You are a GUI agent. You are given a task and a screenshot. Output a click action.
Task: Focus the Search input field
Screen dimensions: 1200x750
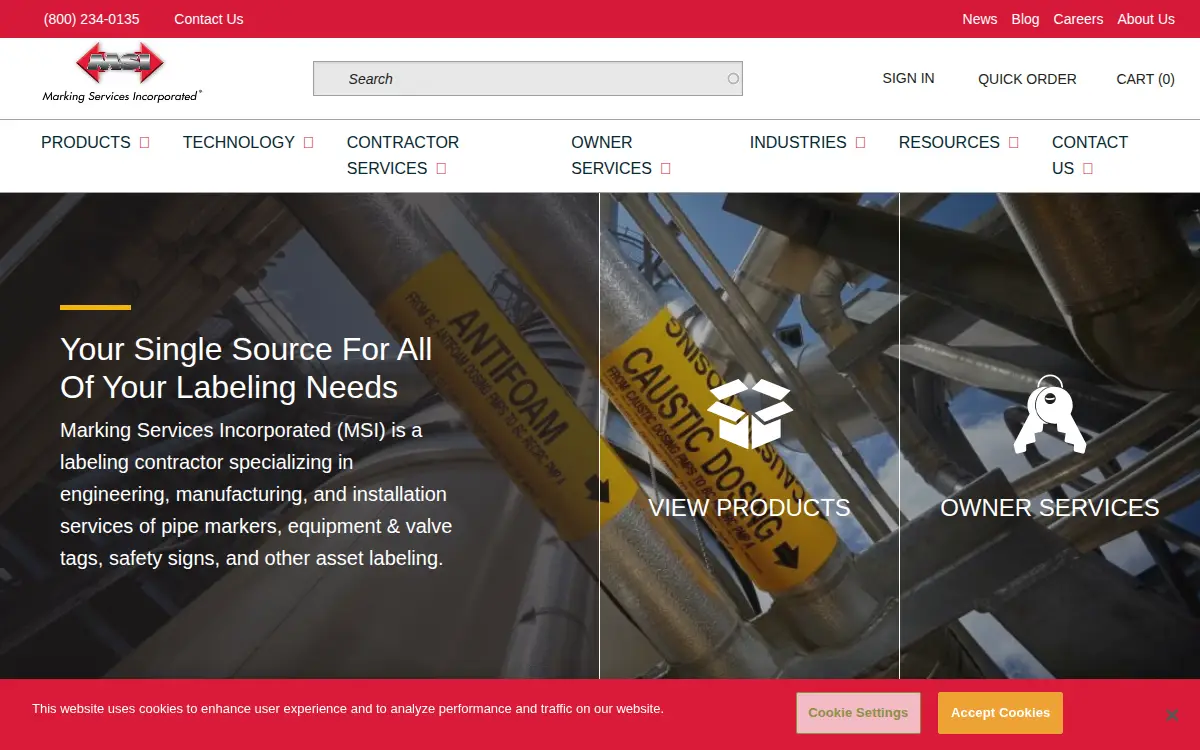coord(528,79)
